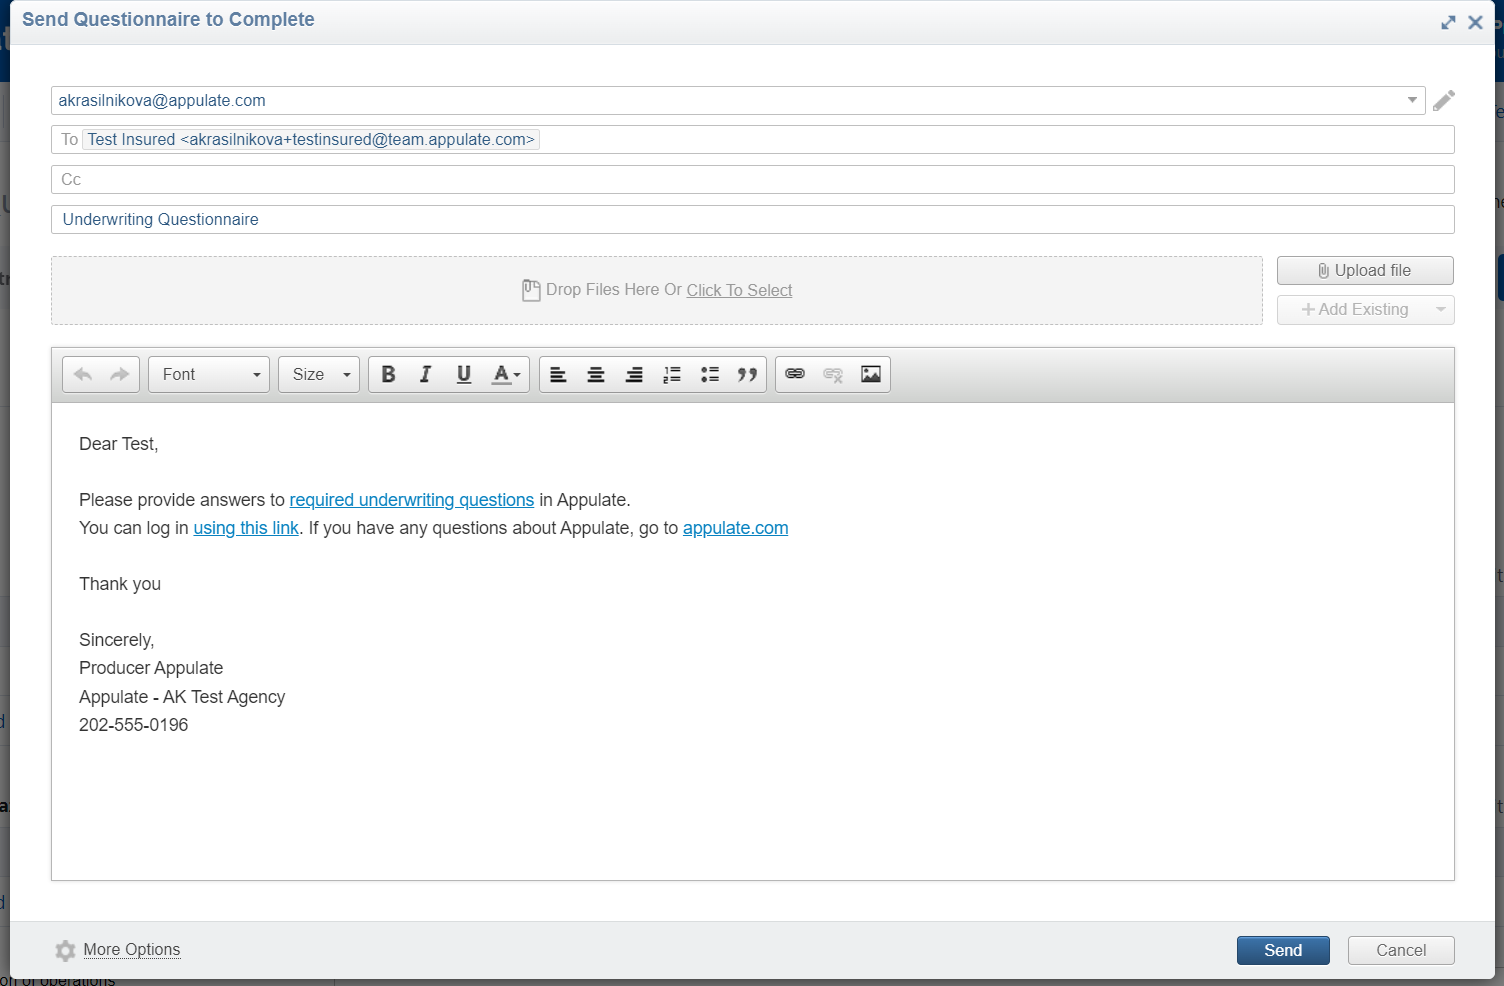
Task: Center-align the selected text
Action: coord(595,374)
